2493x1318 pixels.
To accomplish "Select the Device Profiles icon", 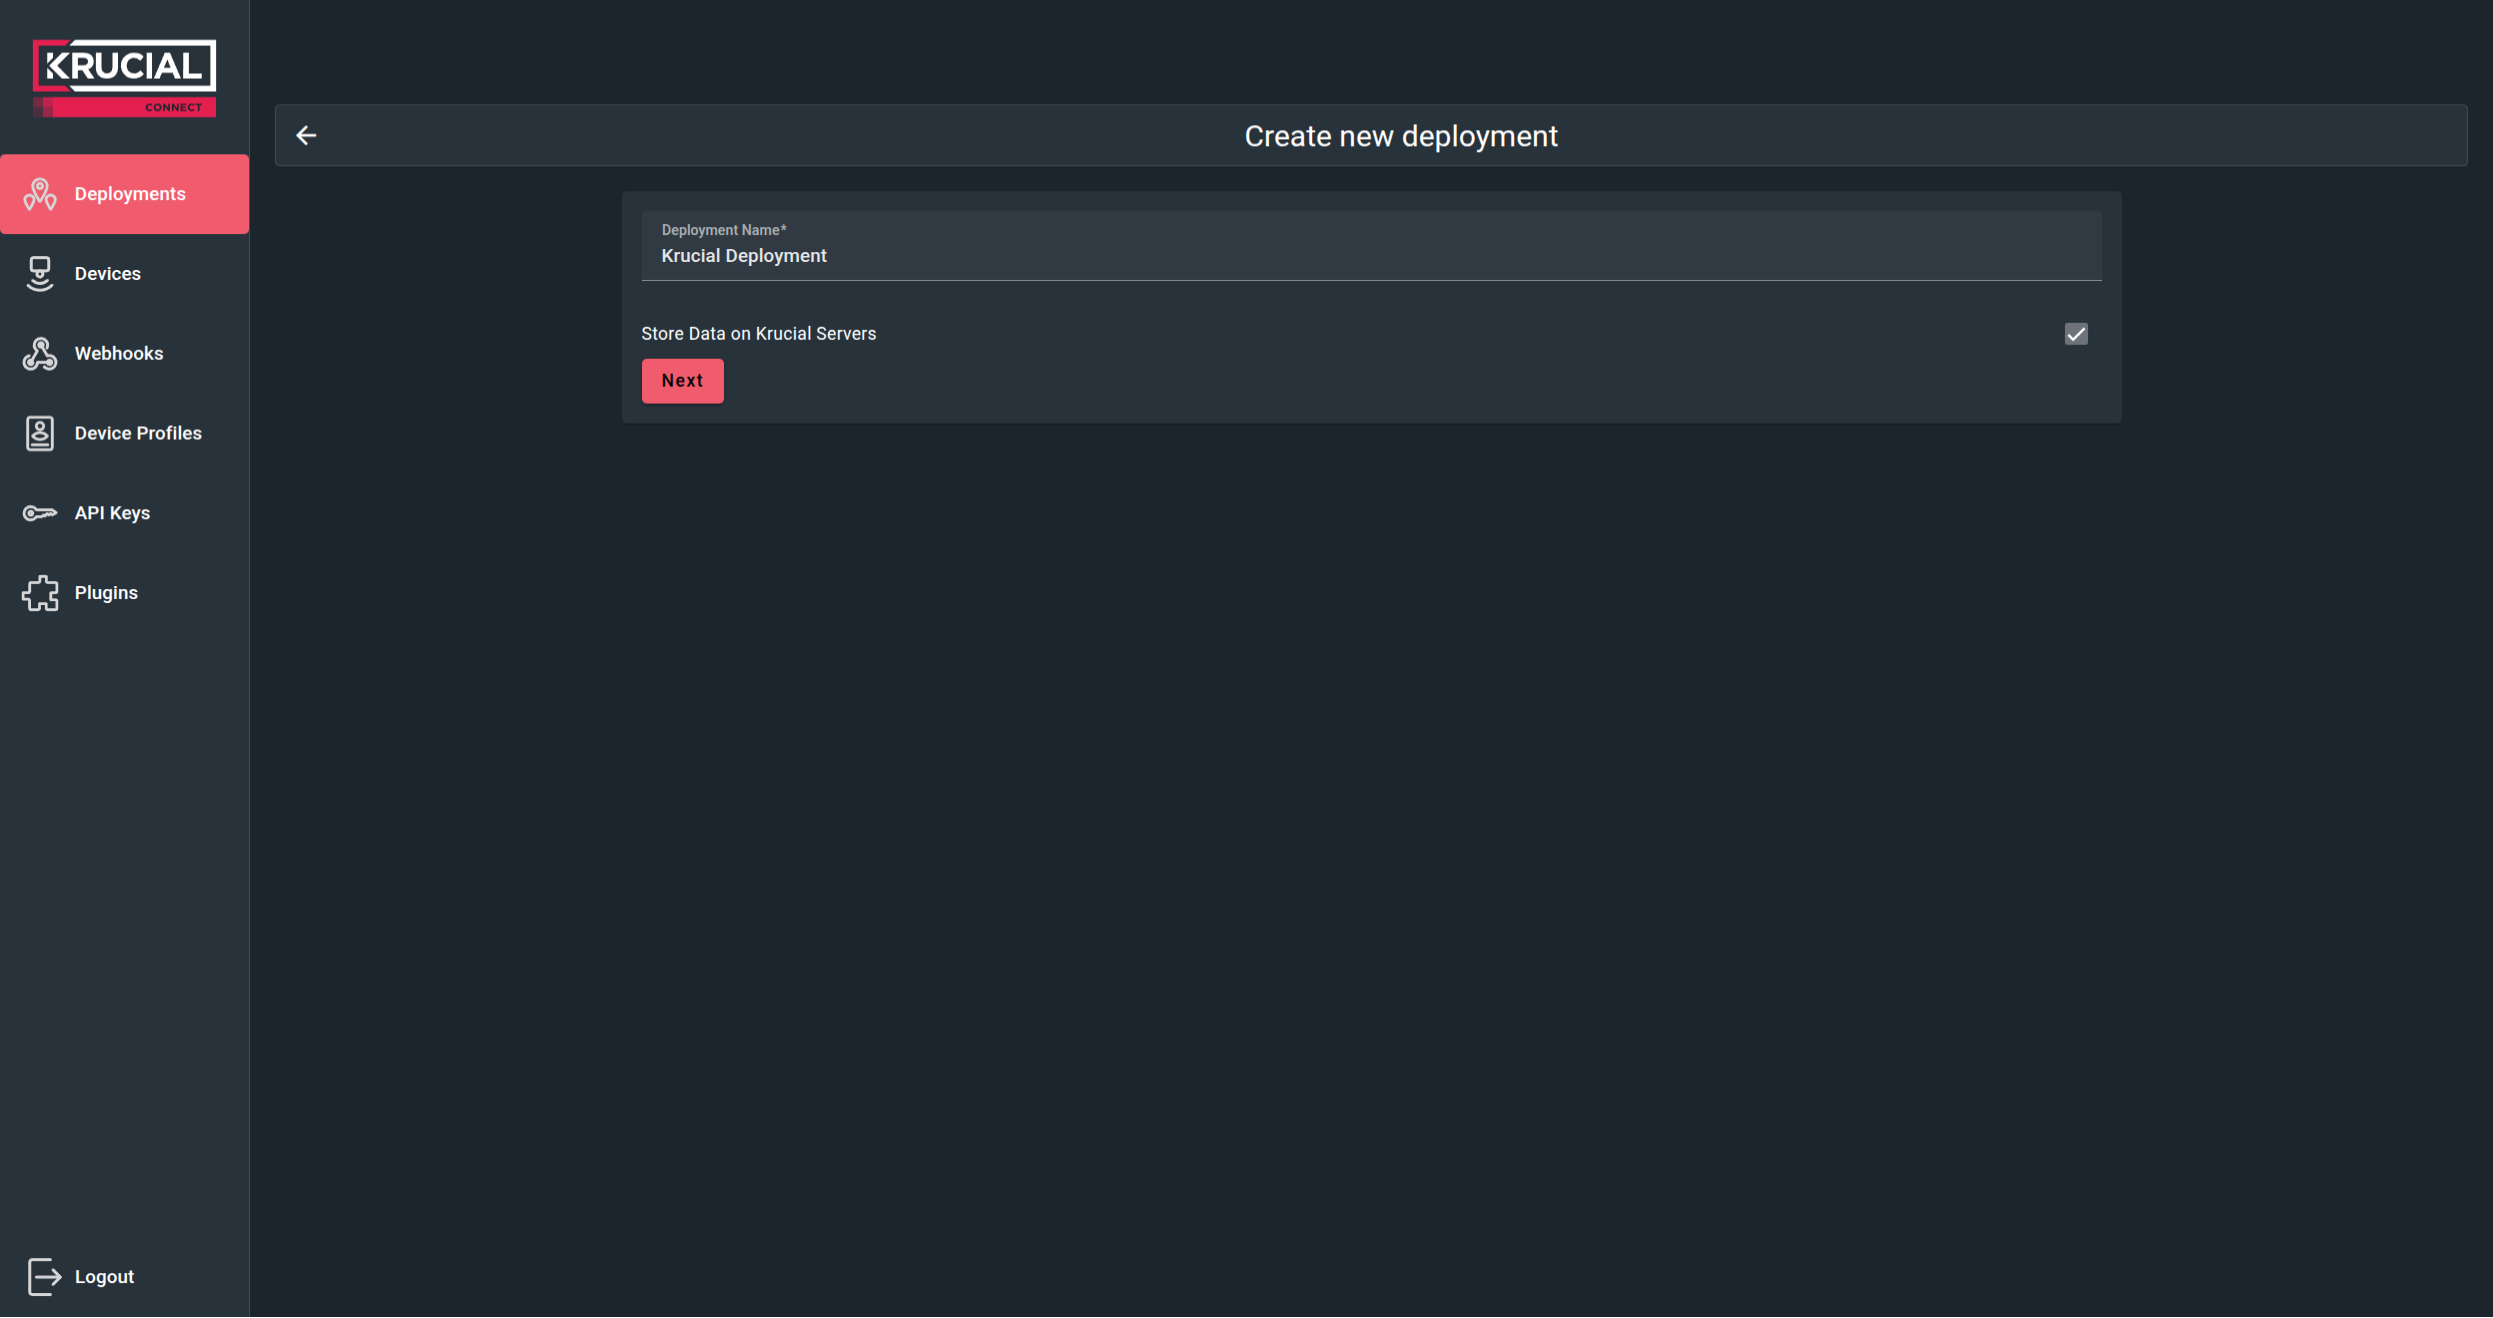I will pos(40,433).
